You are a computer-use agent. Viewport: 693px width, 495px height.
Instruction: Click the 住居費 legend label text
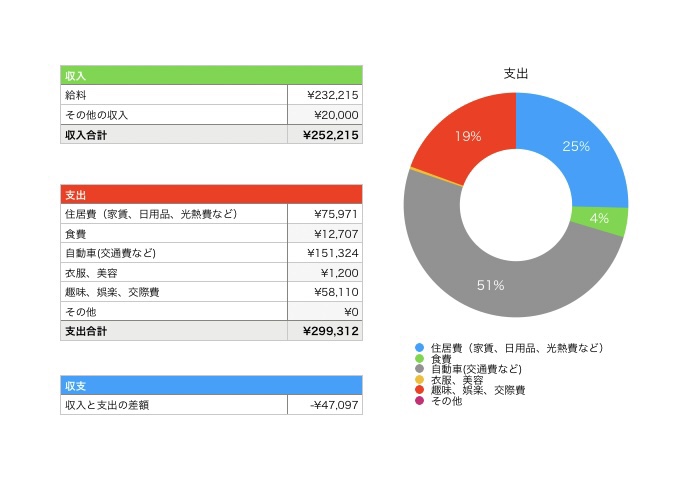click(517, 348)
